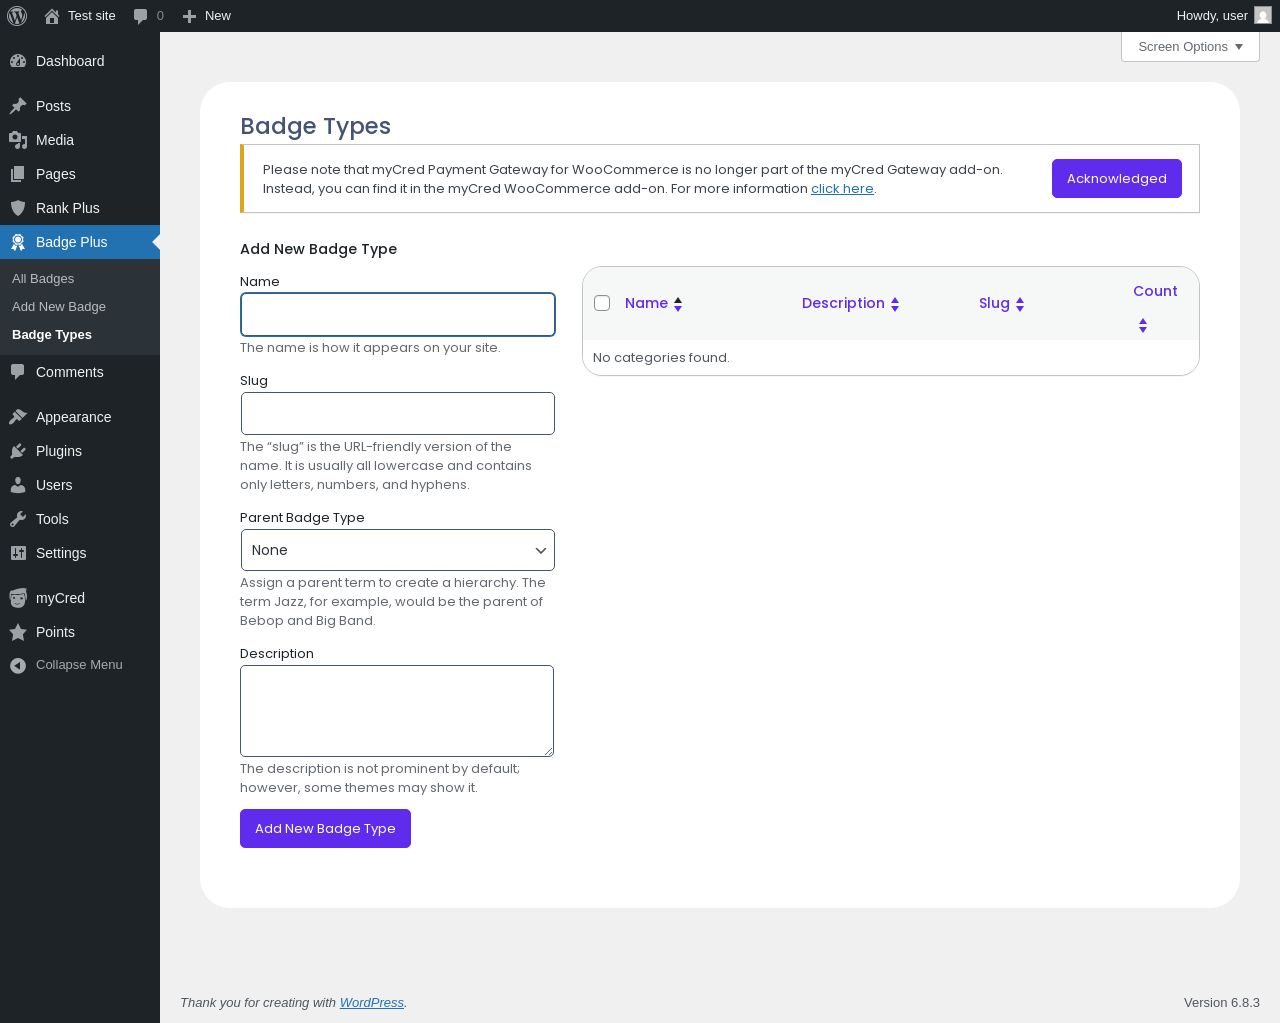This screenshot has height=1023, width=1280.
Task: Open the Points star icon
Action: [18, 632]
